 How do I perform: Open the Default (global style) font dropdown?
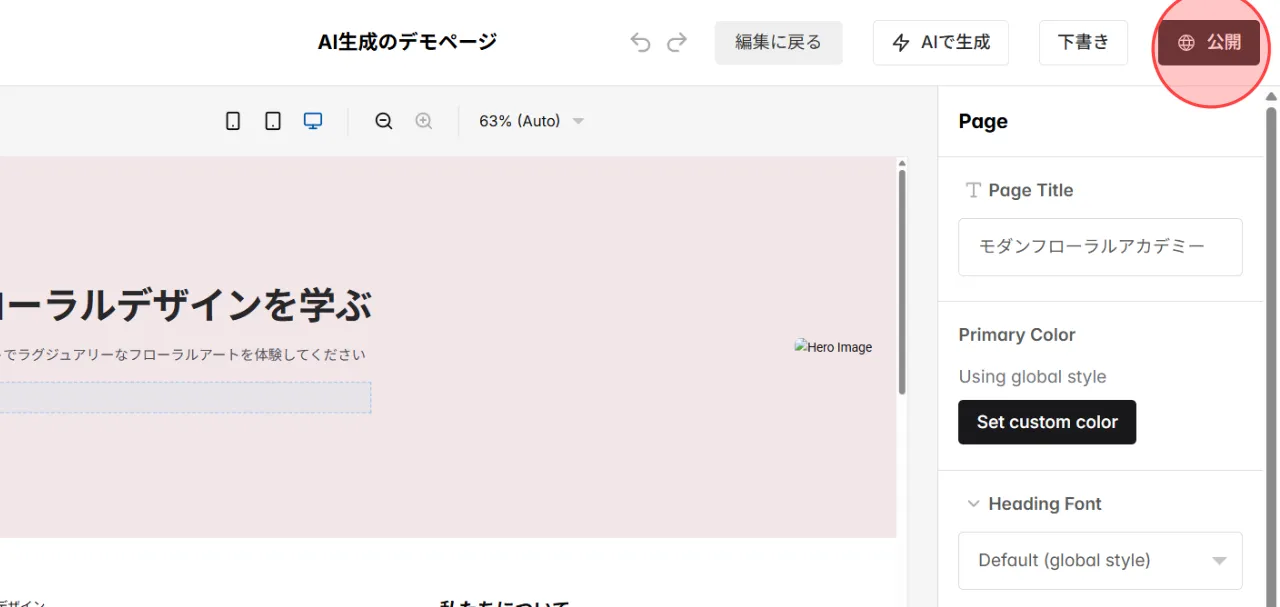(1100, 560)
